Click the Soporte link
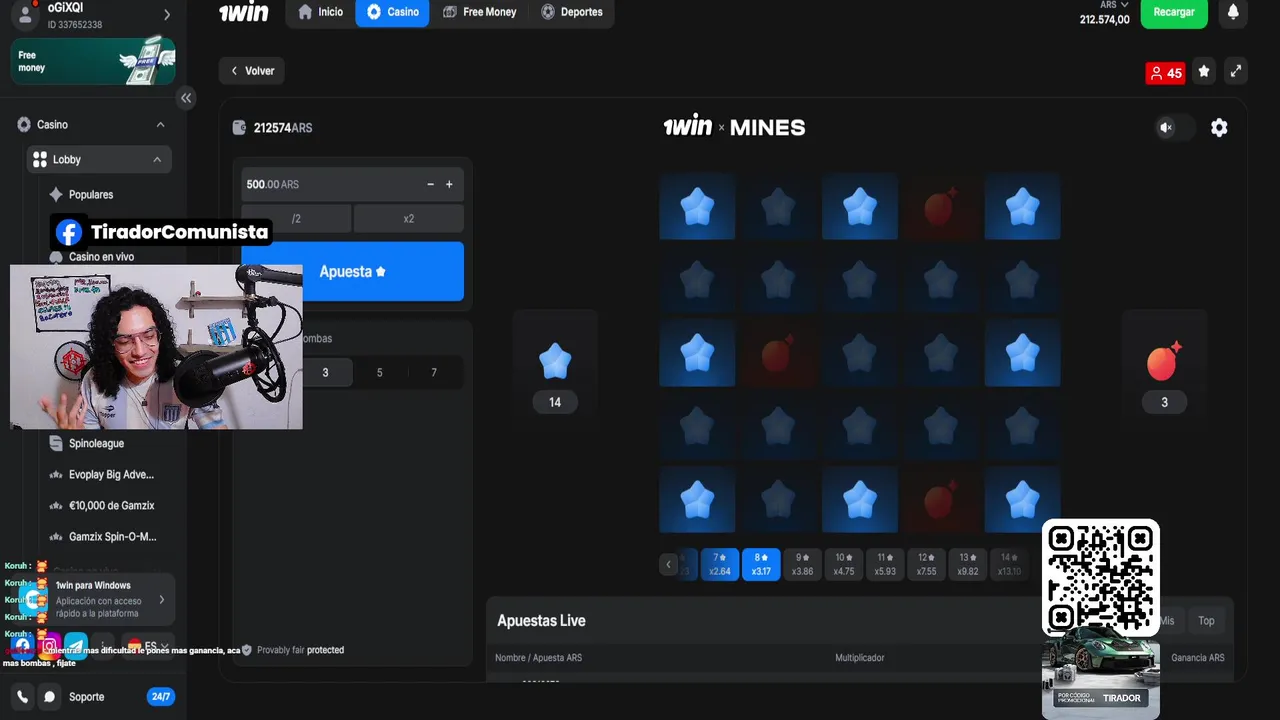 coord(86,697)
